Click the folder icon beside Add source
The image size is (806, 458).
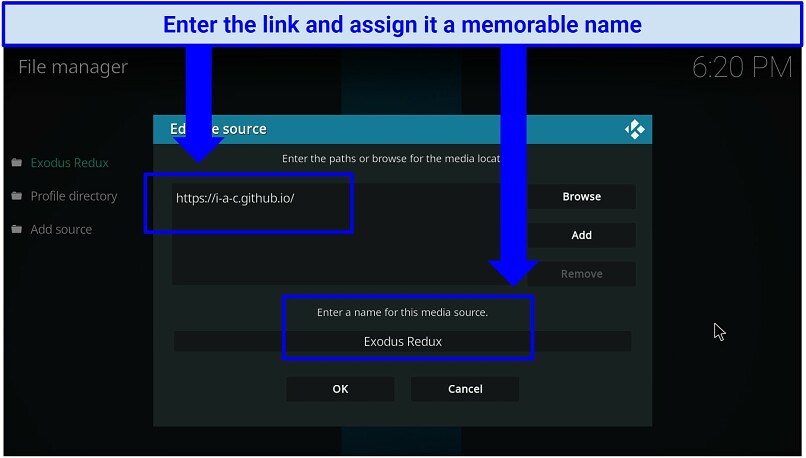(17, 229)
